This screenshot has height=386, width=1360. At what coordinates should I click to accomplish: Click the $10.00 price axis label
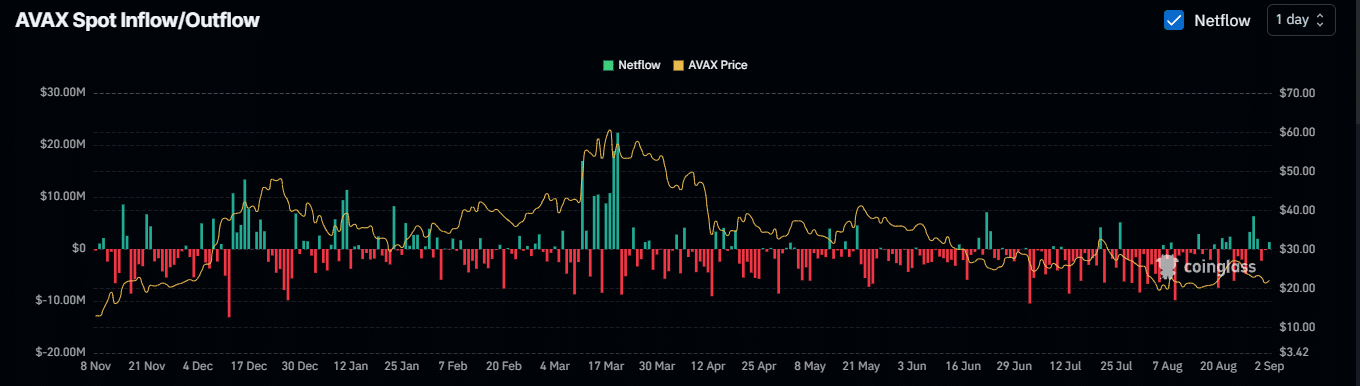(1296, 327)
